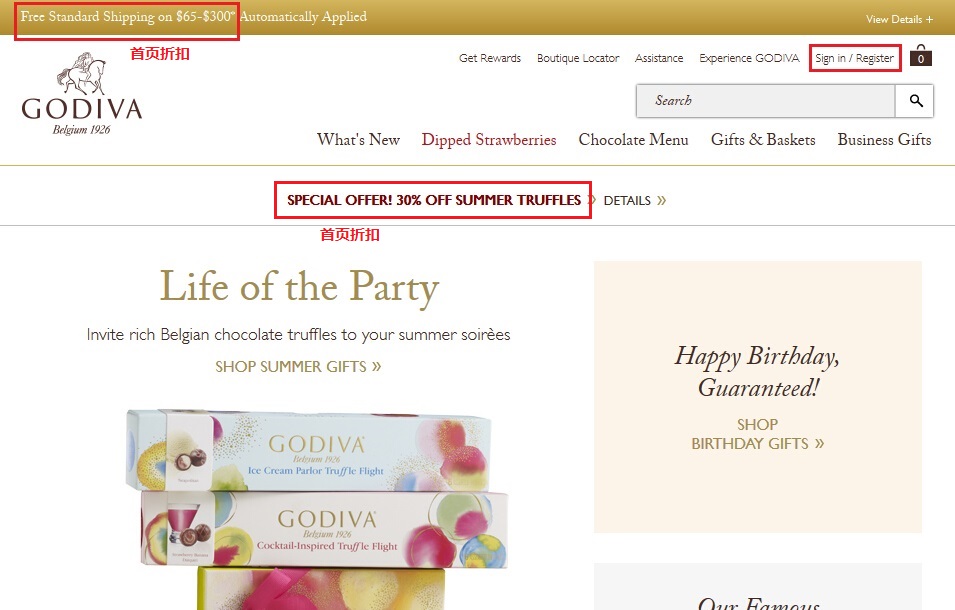Select Dipped Strawberries menu item
Screen dimensions: 955x610
tap(489, 140)
